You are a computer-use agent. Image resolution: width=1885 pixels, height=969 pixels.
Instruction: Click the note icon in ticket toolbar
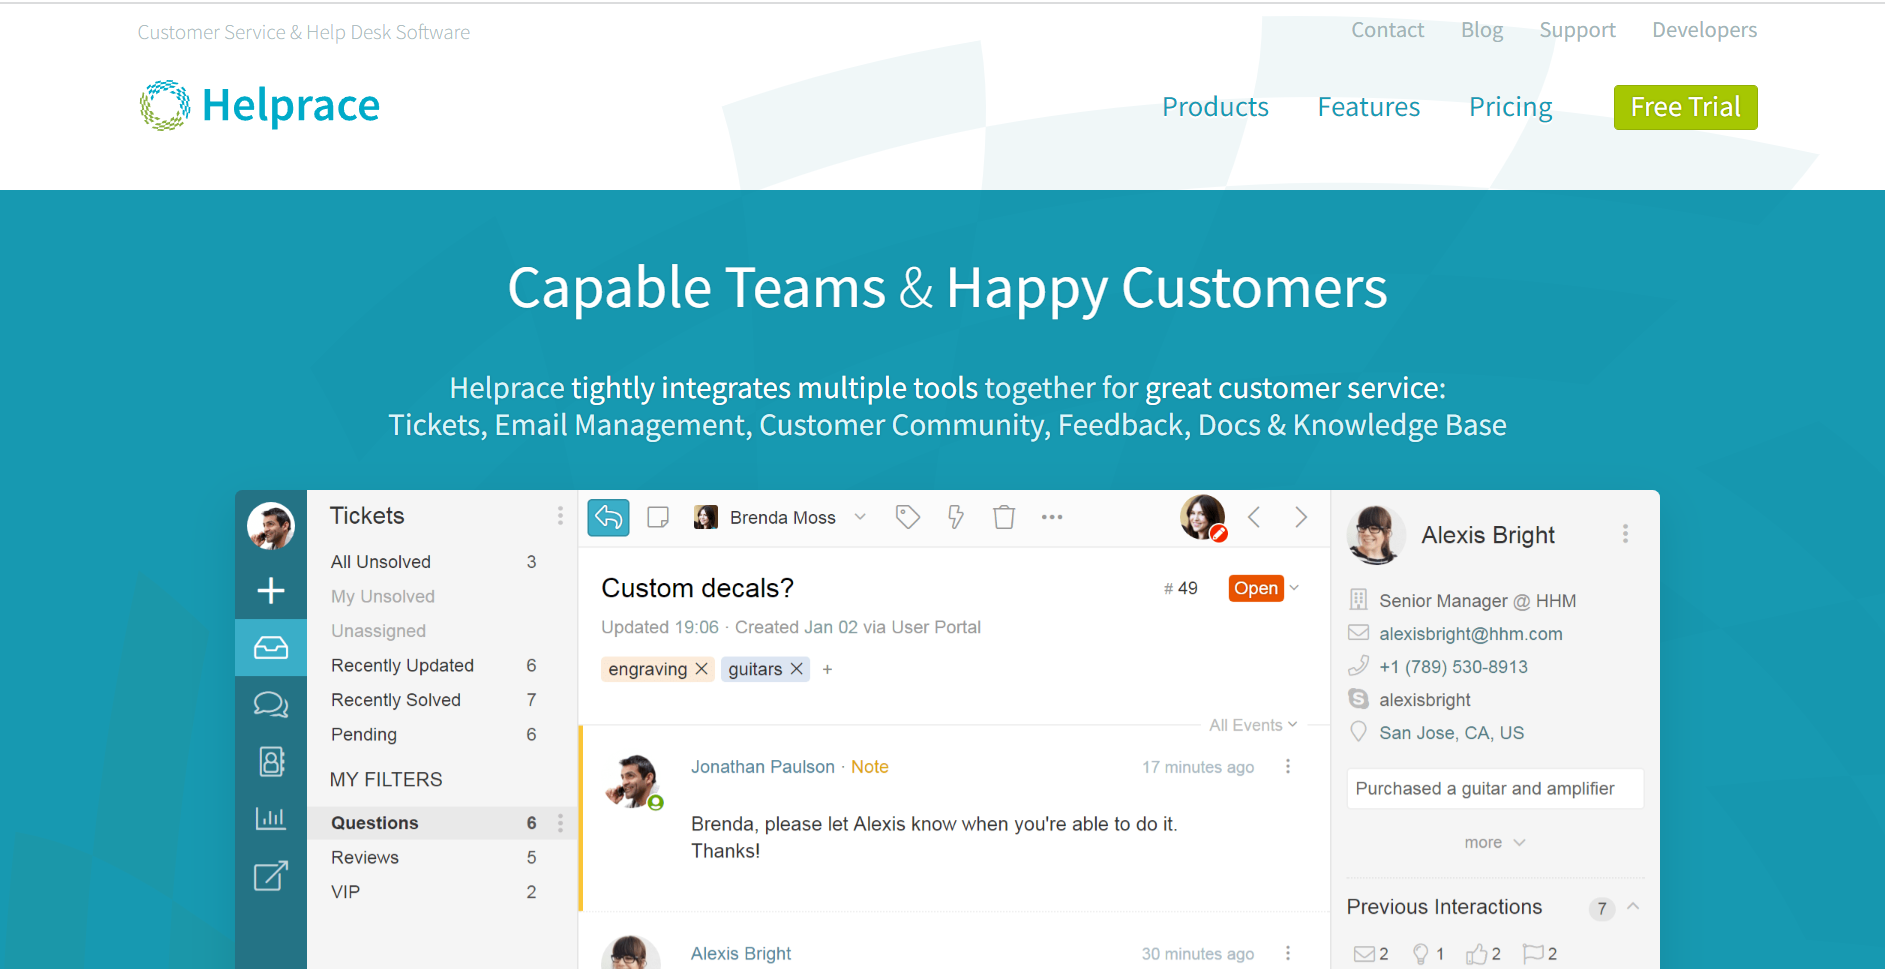click(658, 517)
